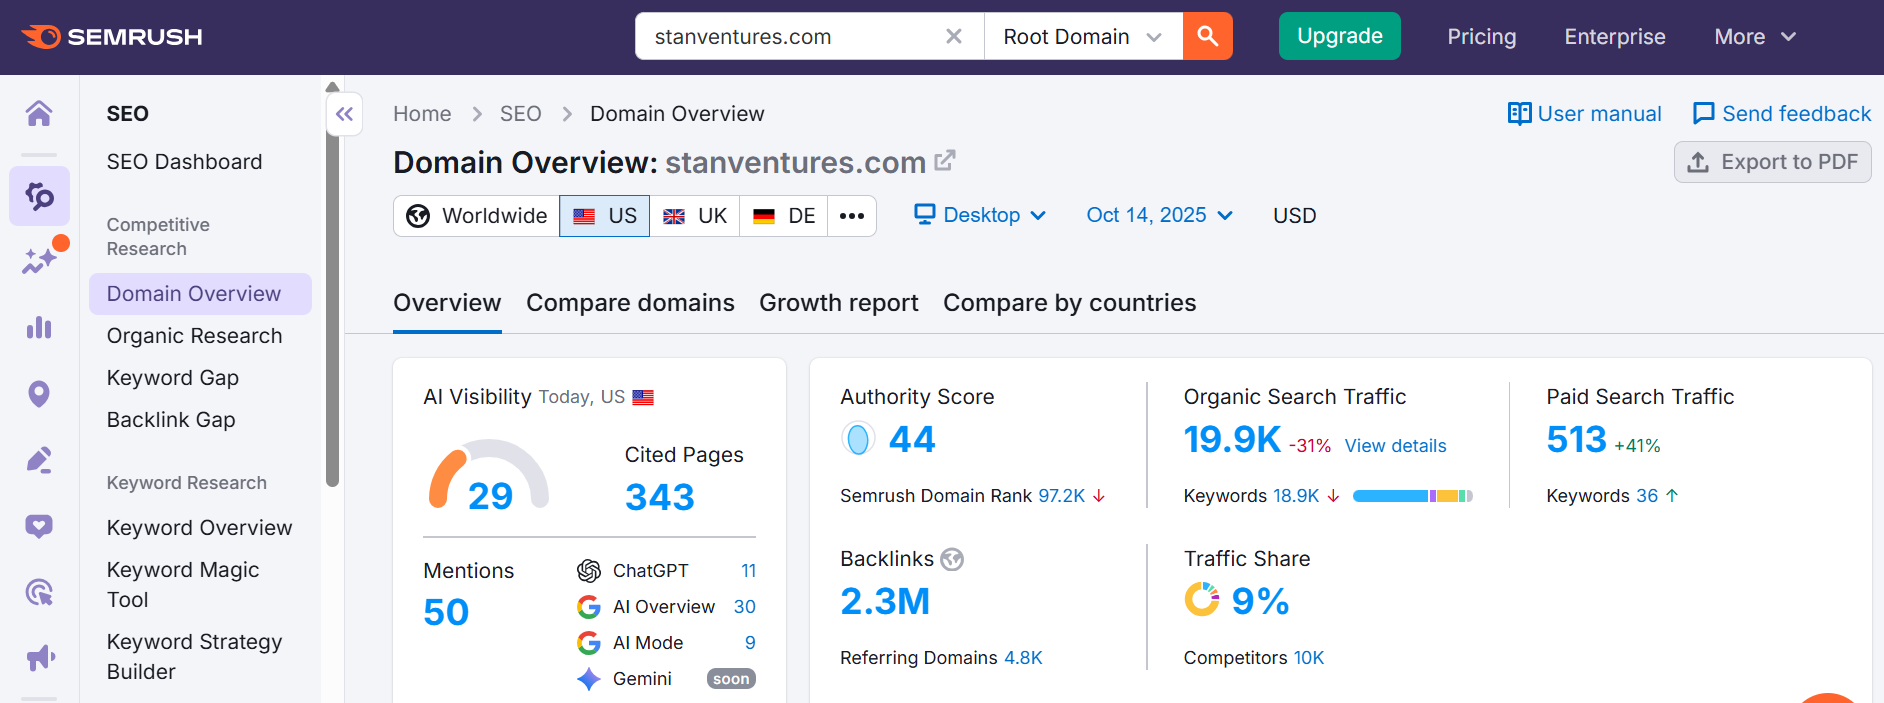This screenshot has height=703, width=1884.
Task: Open Organic Research in sidebar menu
Action: click(x=194, y=336)
